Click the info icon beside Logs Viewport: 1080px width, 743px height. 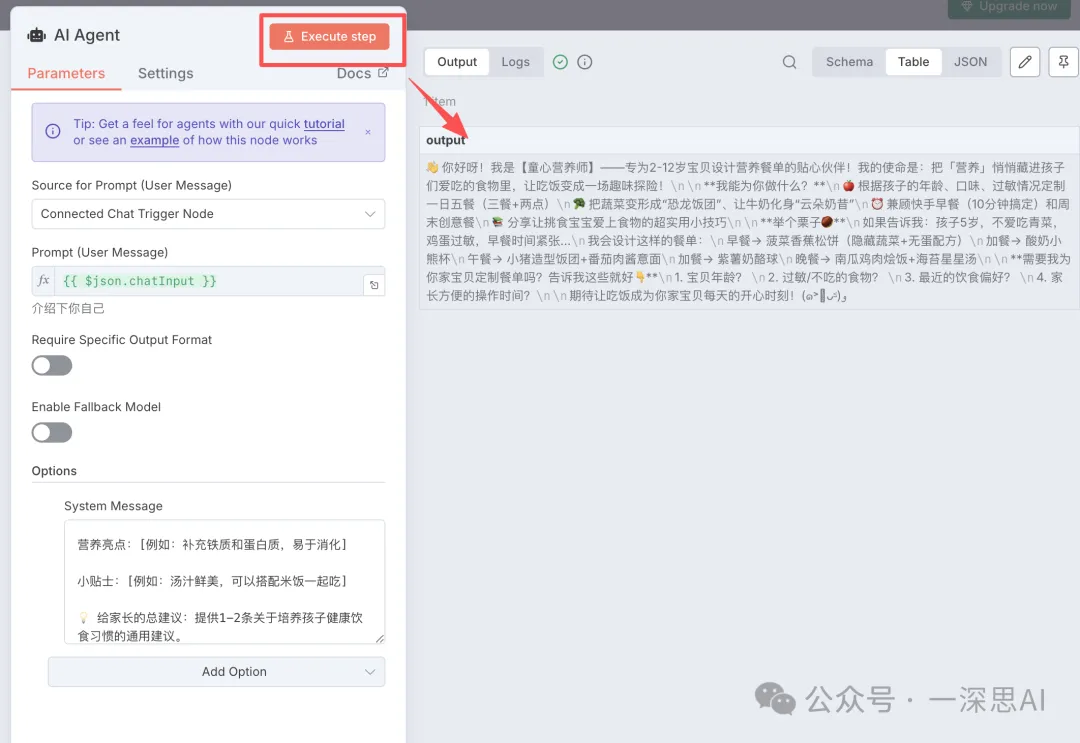click(x=585, y=62)
